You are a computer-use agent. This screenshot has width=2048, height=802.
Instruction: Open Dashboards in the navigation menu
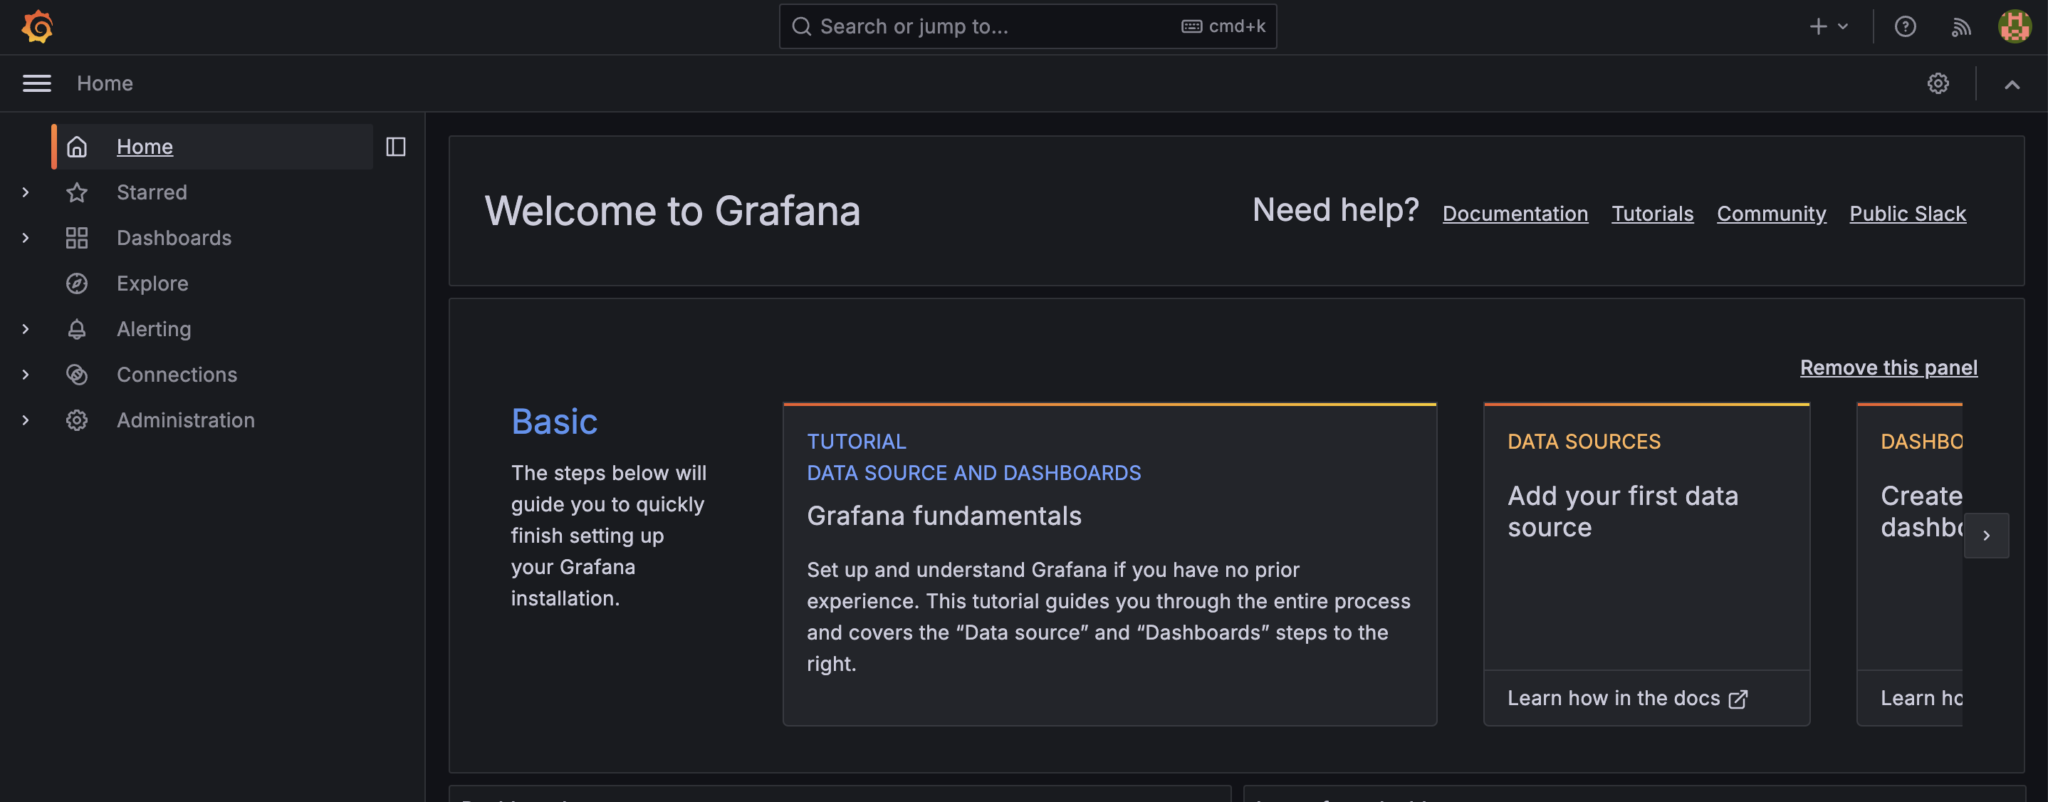[x=174, y=238]
